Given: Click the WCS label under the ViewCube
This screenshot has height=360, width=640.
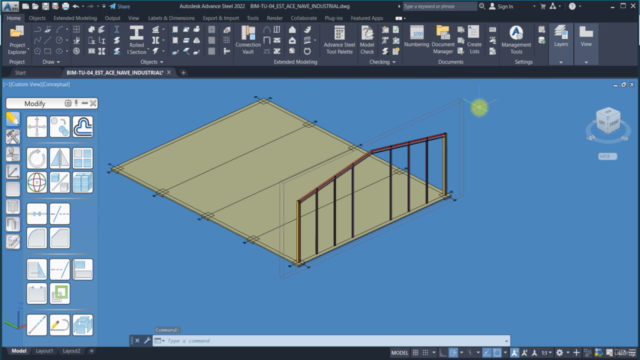Looking at the screenshot, I should 607,156.
